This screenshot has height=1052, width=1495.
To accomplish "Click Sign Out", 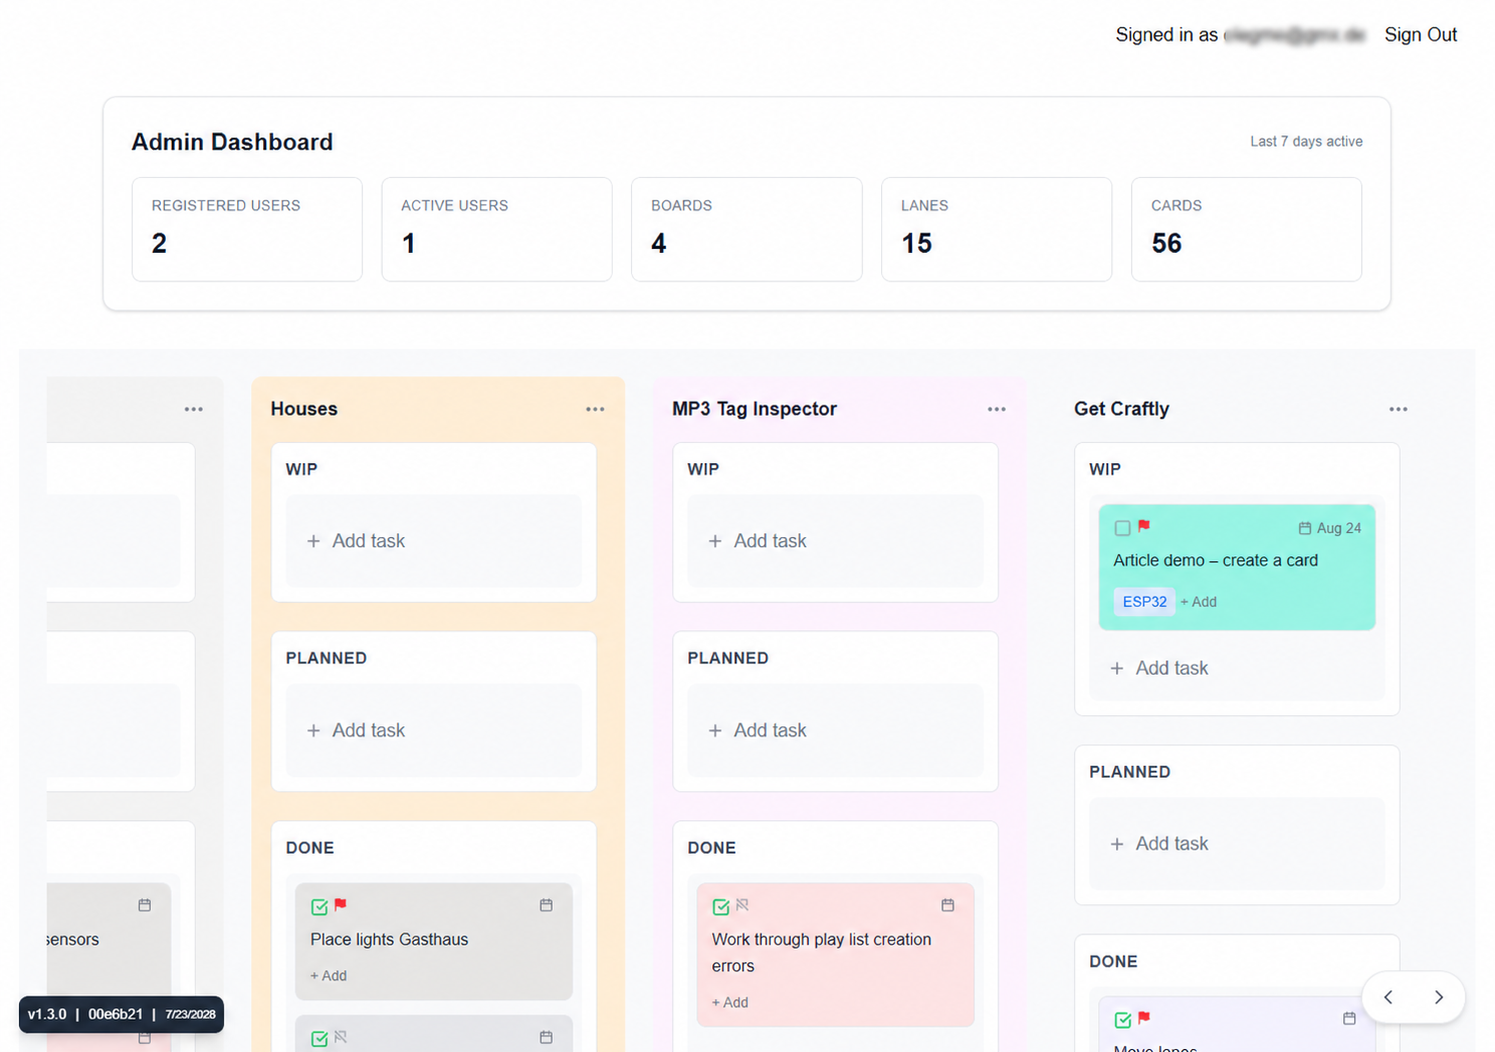I will [1420, 35].
